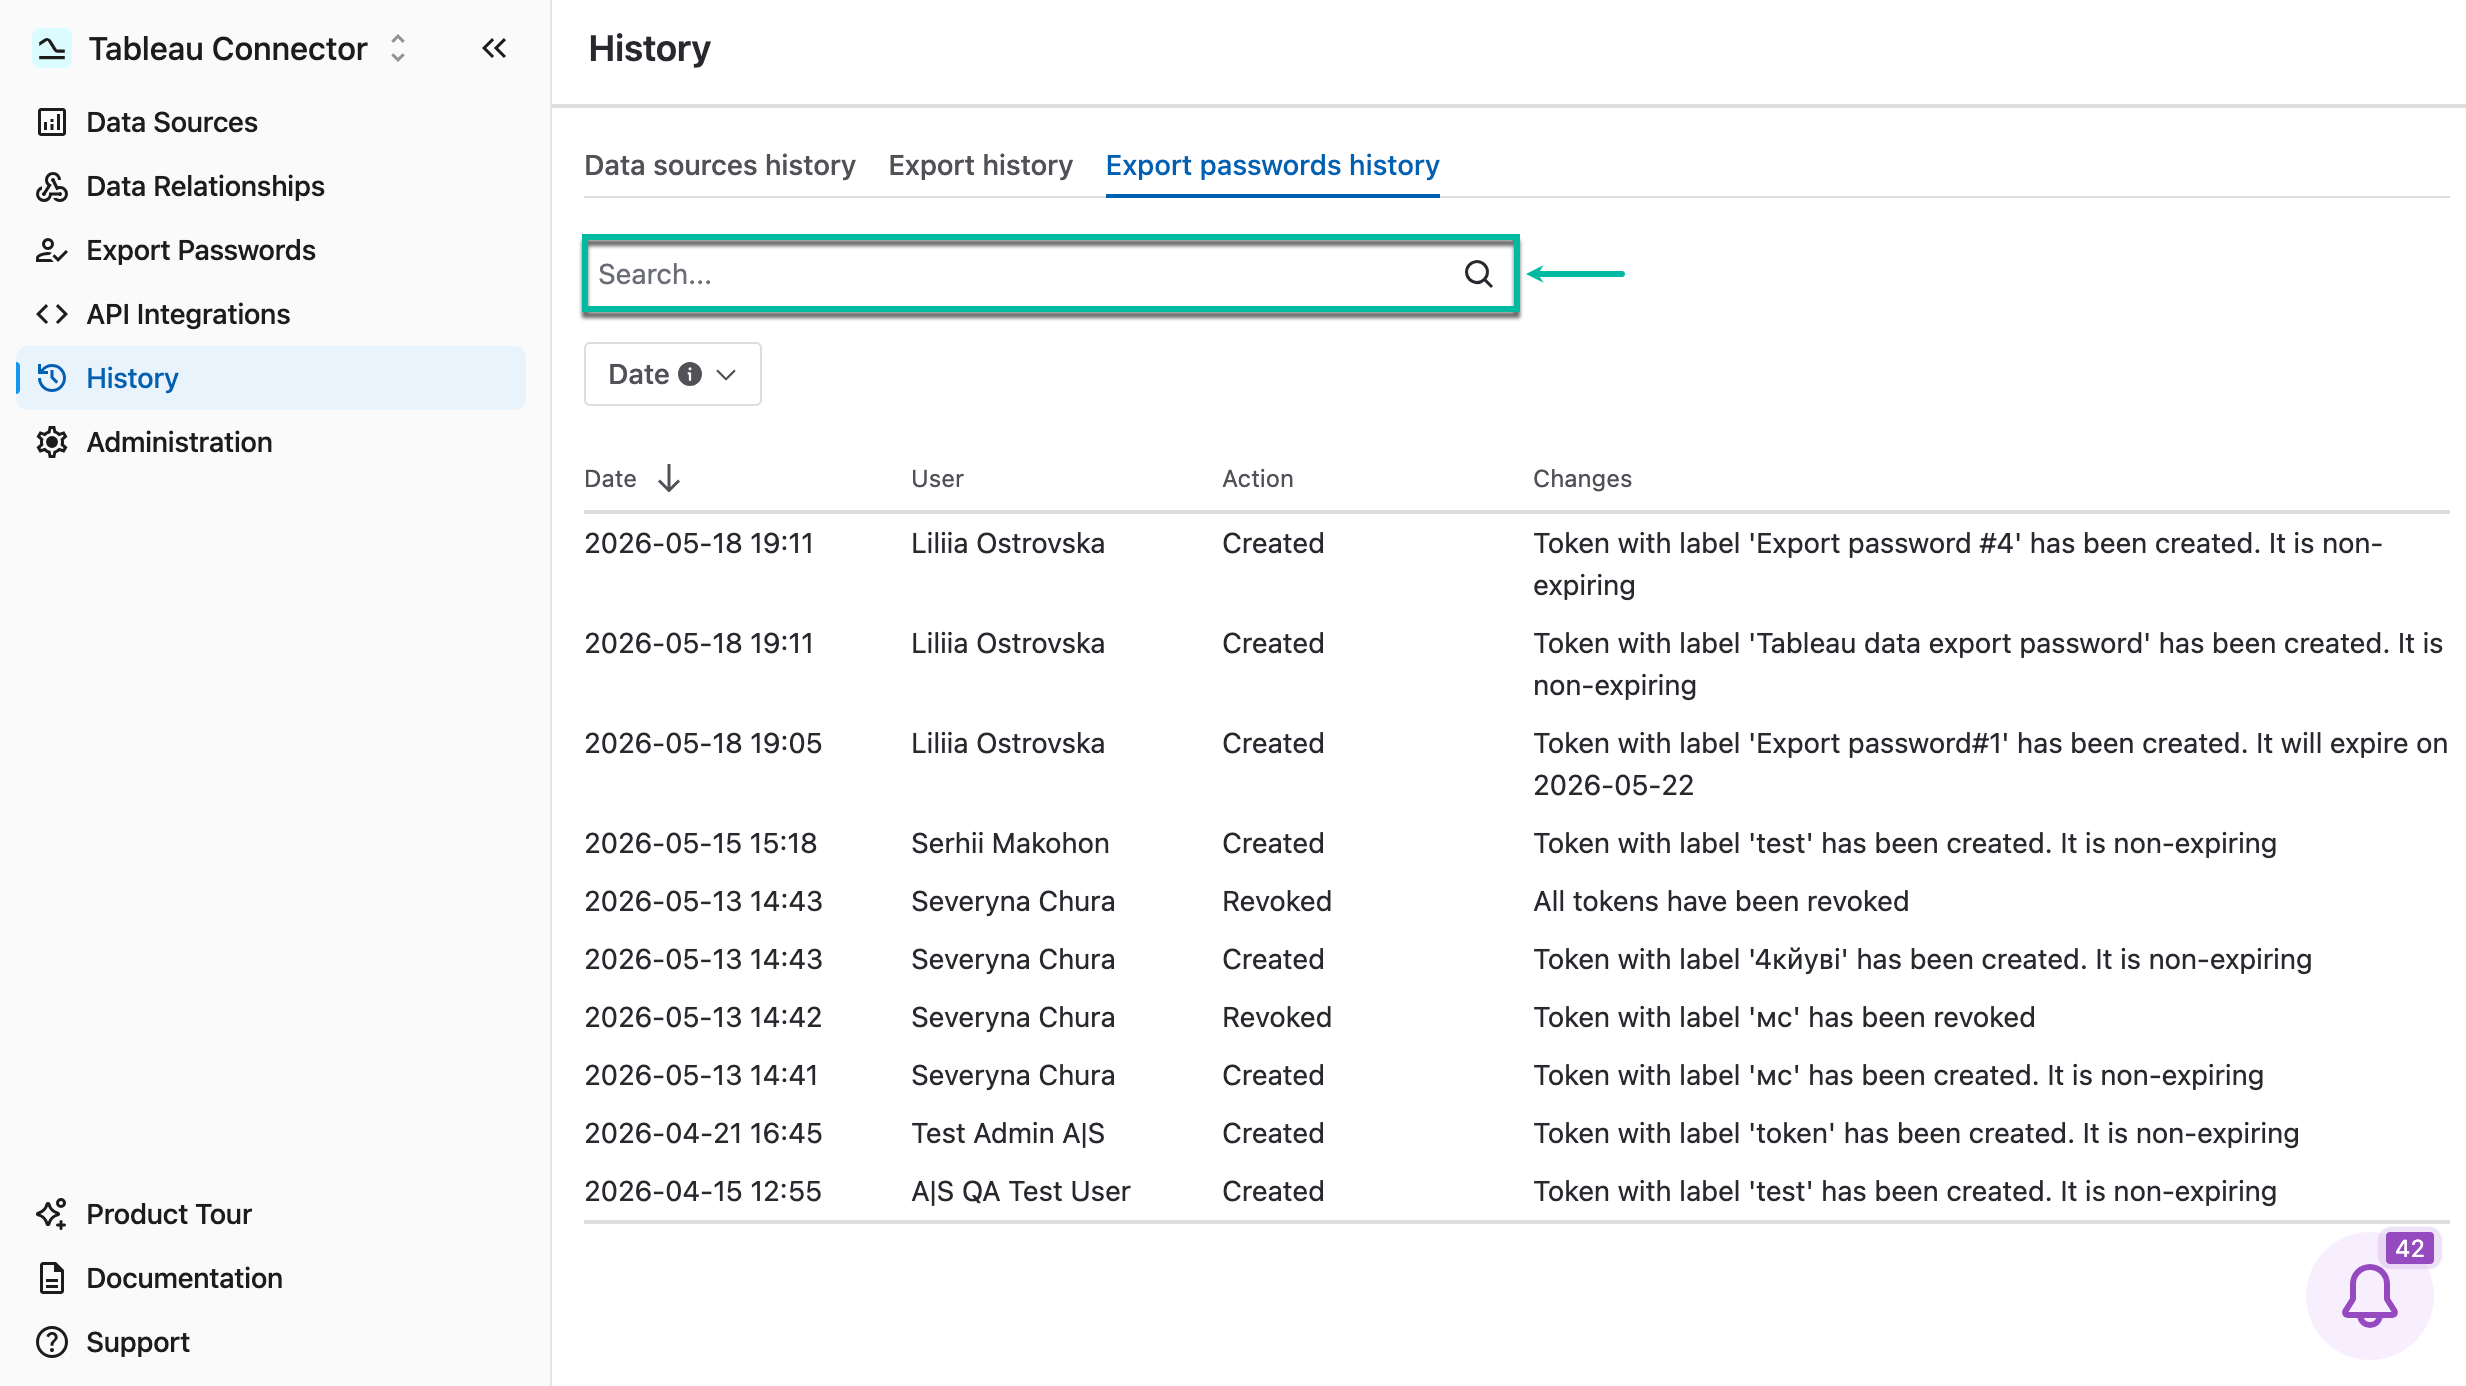Click user A|S QA Test User
The image size is (2466, 1386).
tap(1021, 1191)
